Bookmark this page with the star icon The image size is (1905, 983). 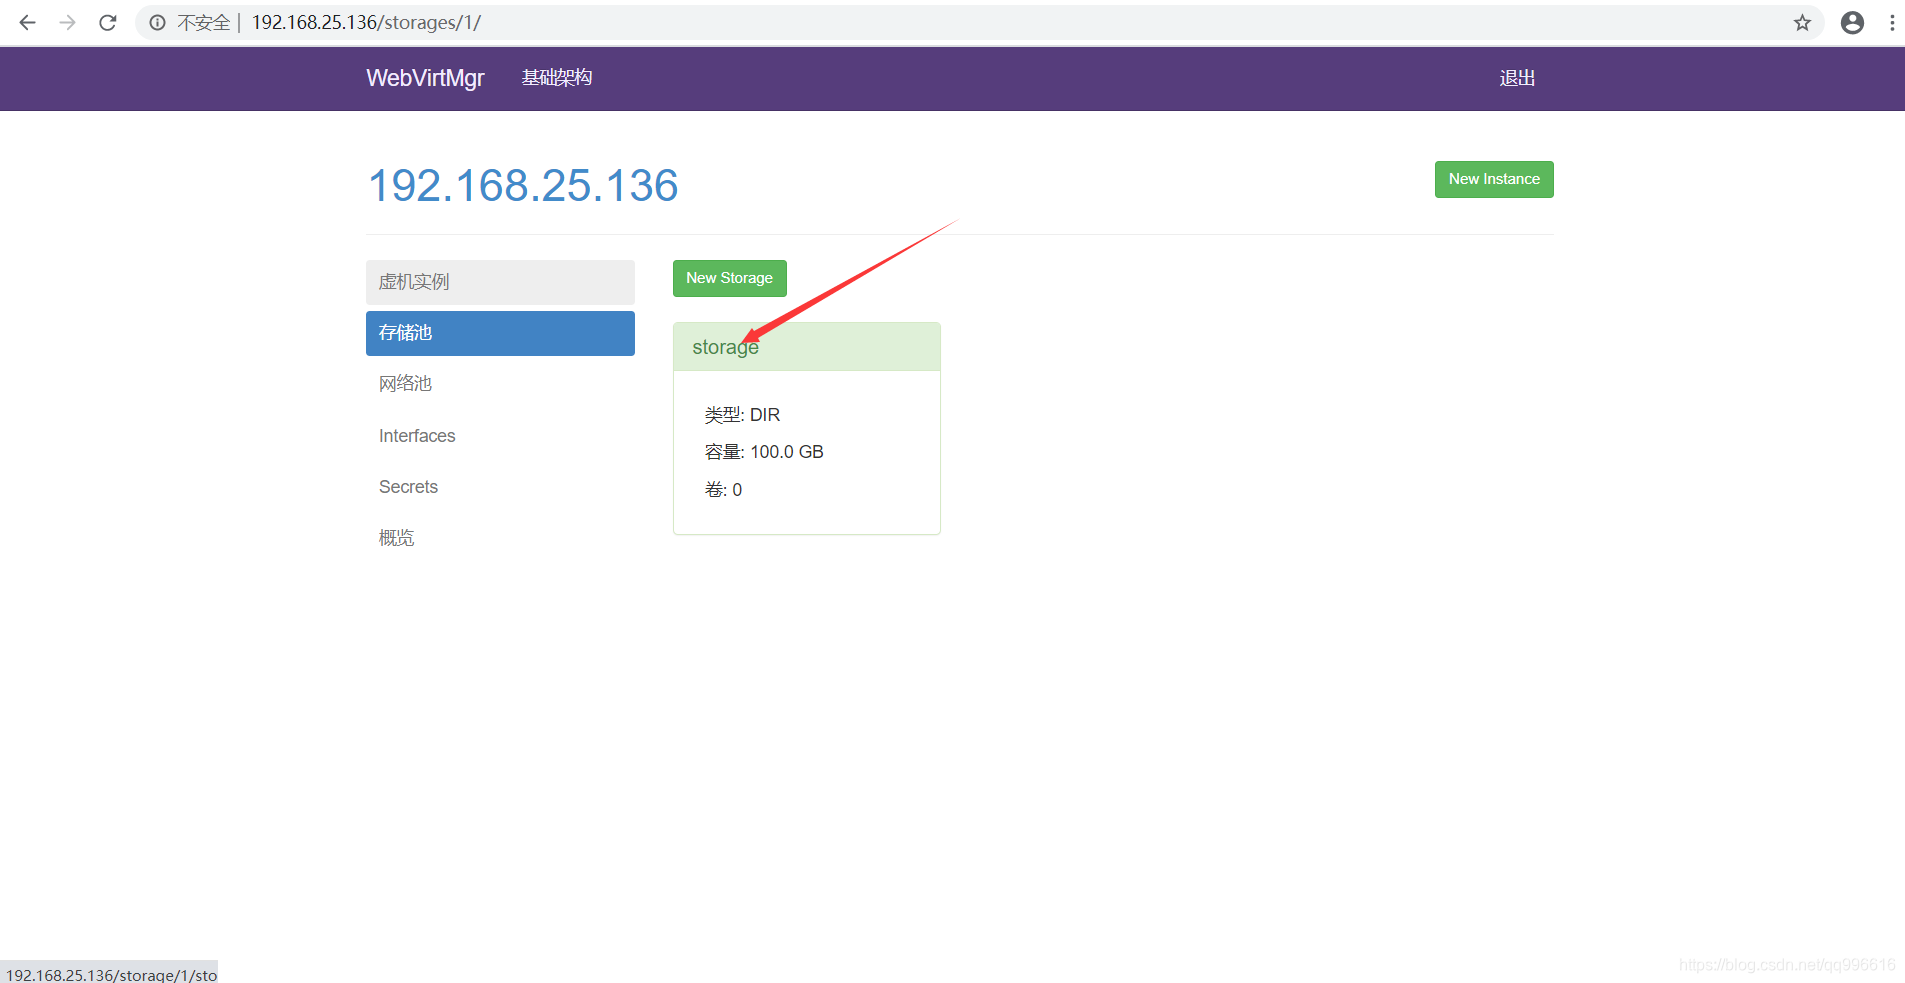(1802, 22)
